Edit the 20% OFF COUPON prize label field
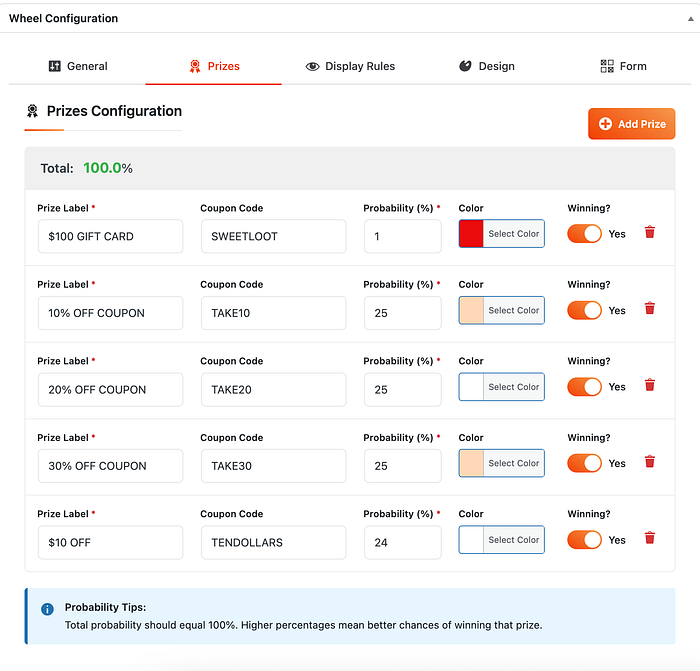The height and width of the screenshot is (671, 700). pos(110,389)
